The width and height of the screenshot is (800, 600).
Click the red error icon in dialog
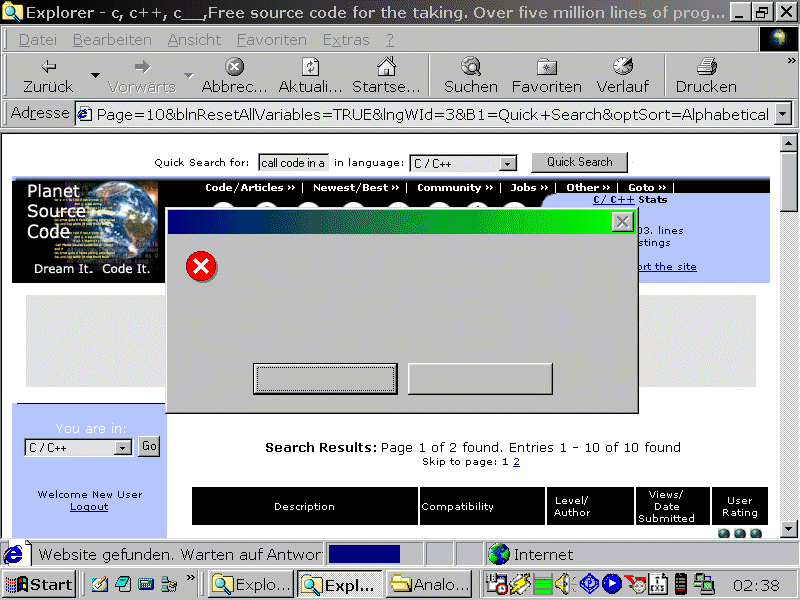[201, 266]
